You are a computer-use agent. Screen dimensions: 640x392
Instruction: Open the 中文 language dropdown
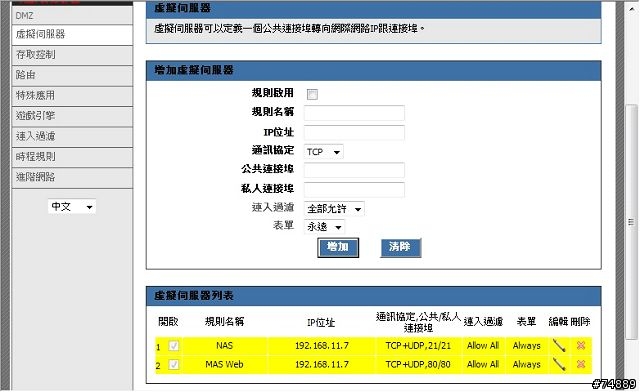(x=72, y=207)
